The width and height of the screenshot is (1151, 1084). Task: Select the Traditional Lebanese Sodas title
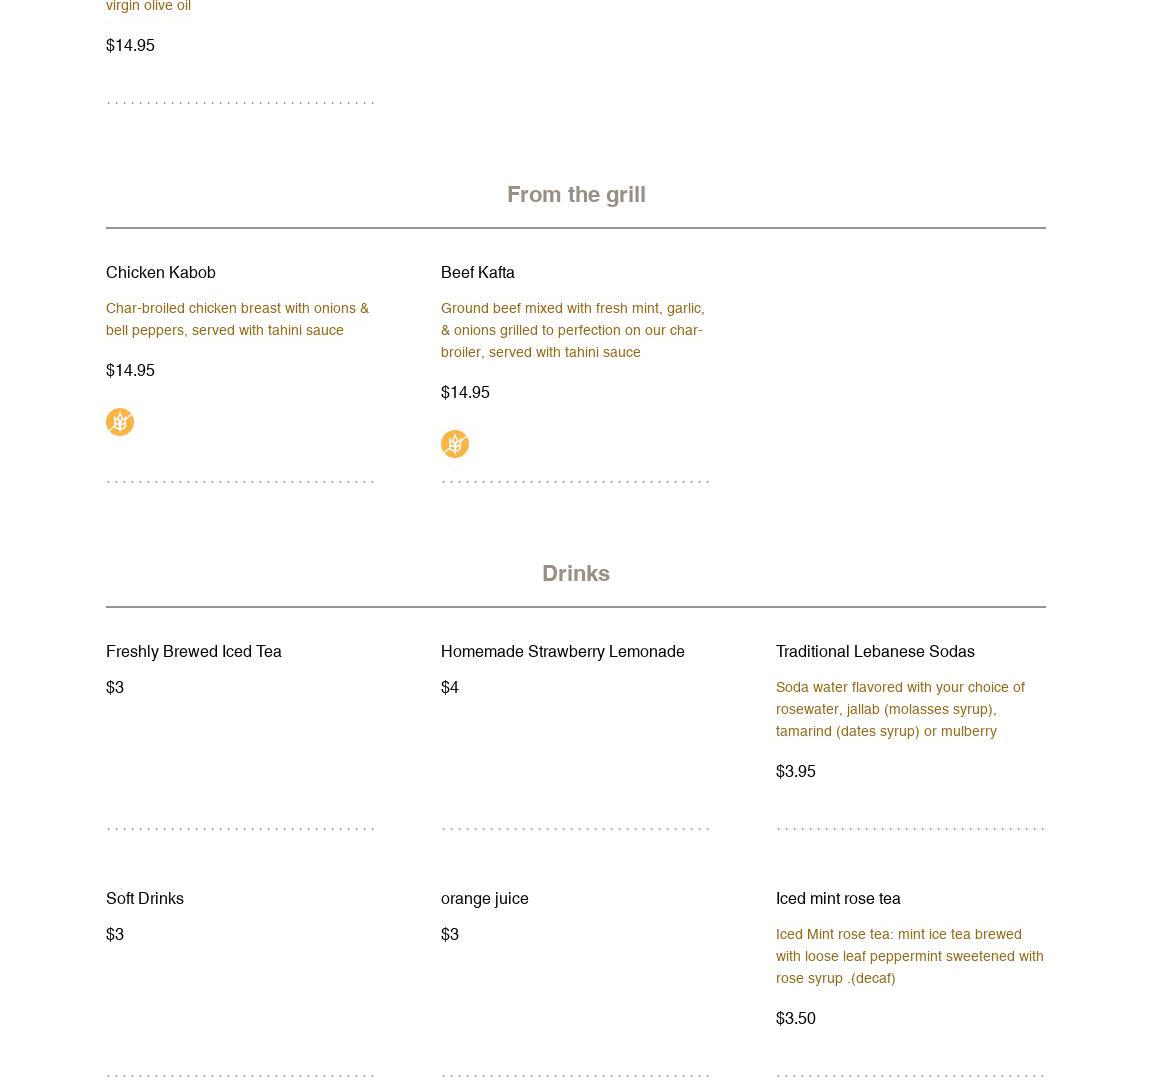pyautogui.click(x=875, y=651)
